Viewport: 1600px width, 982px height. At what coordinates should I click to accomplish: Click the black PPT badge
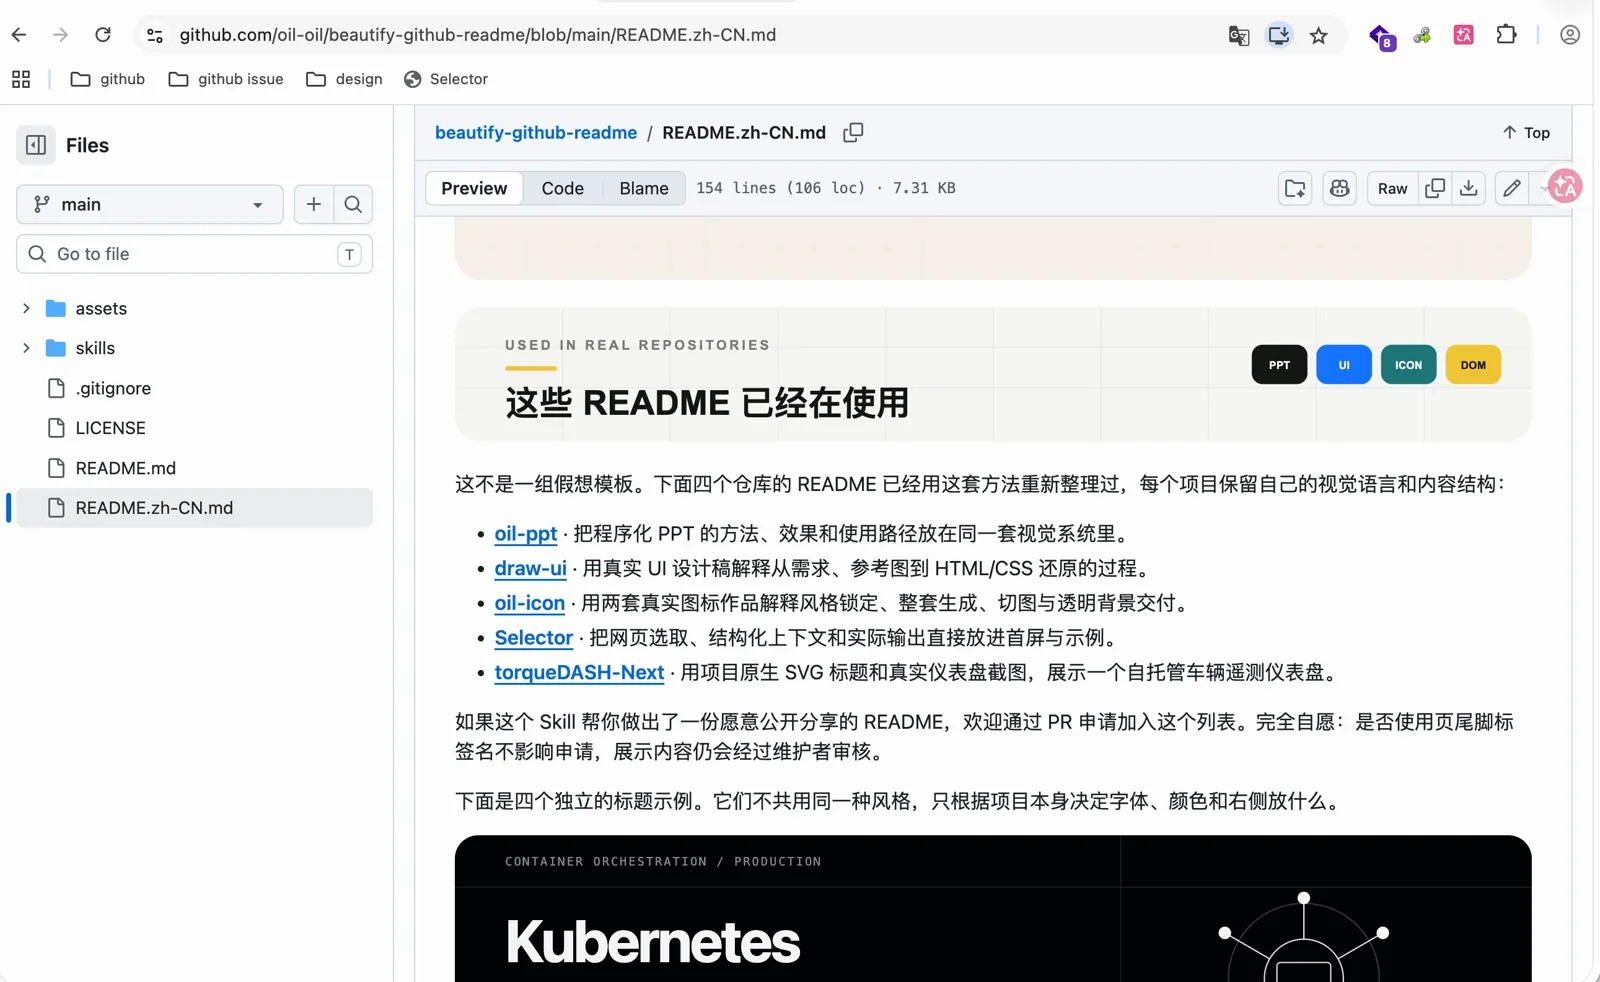coord(1279,365)
